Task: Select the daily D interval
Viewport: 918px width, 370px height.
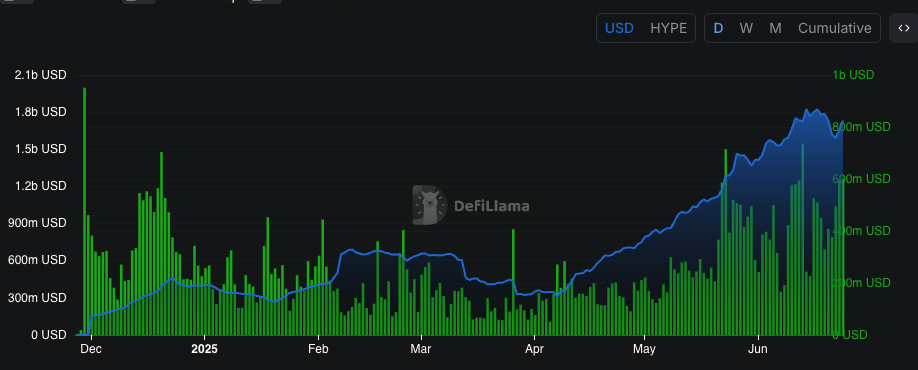Action: 718,28
